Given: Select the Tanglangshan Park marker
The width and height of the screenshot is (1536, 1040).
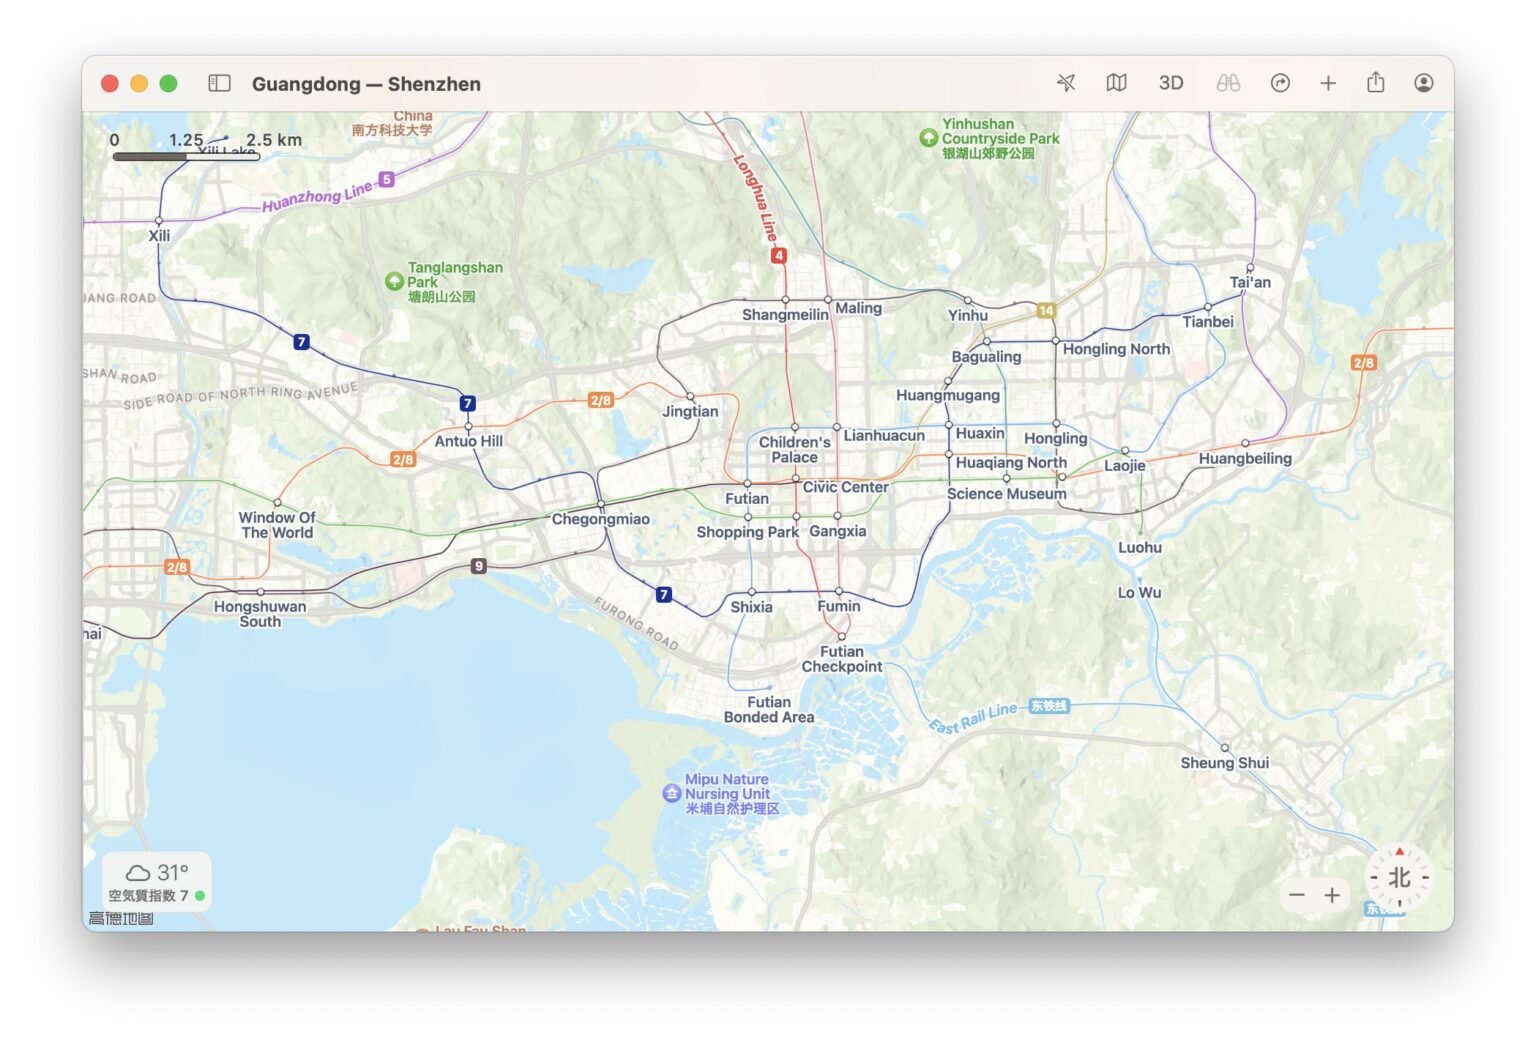Looking at the screenshot, I should click(395, 282).
